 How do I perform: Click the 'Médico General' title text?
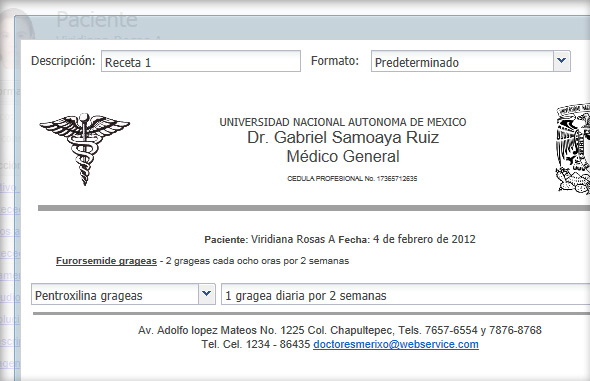(x=343, y=156)
